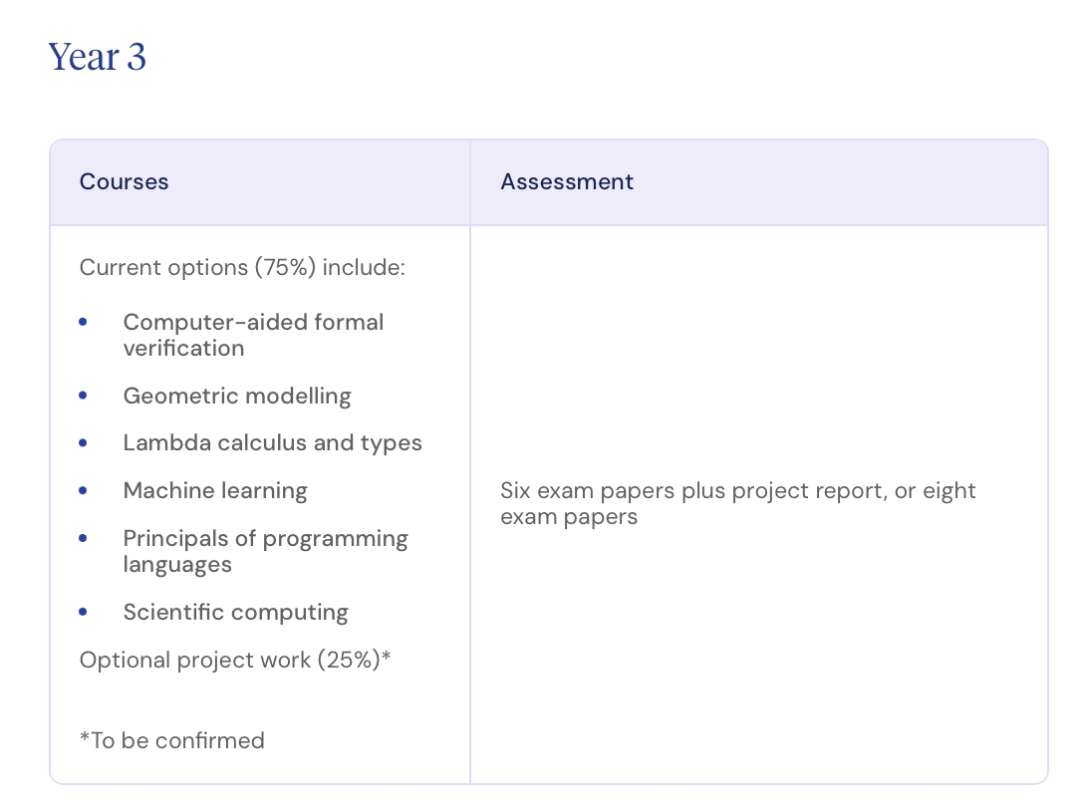
Task: Click the Courses column header
Action: pos(124,182)
